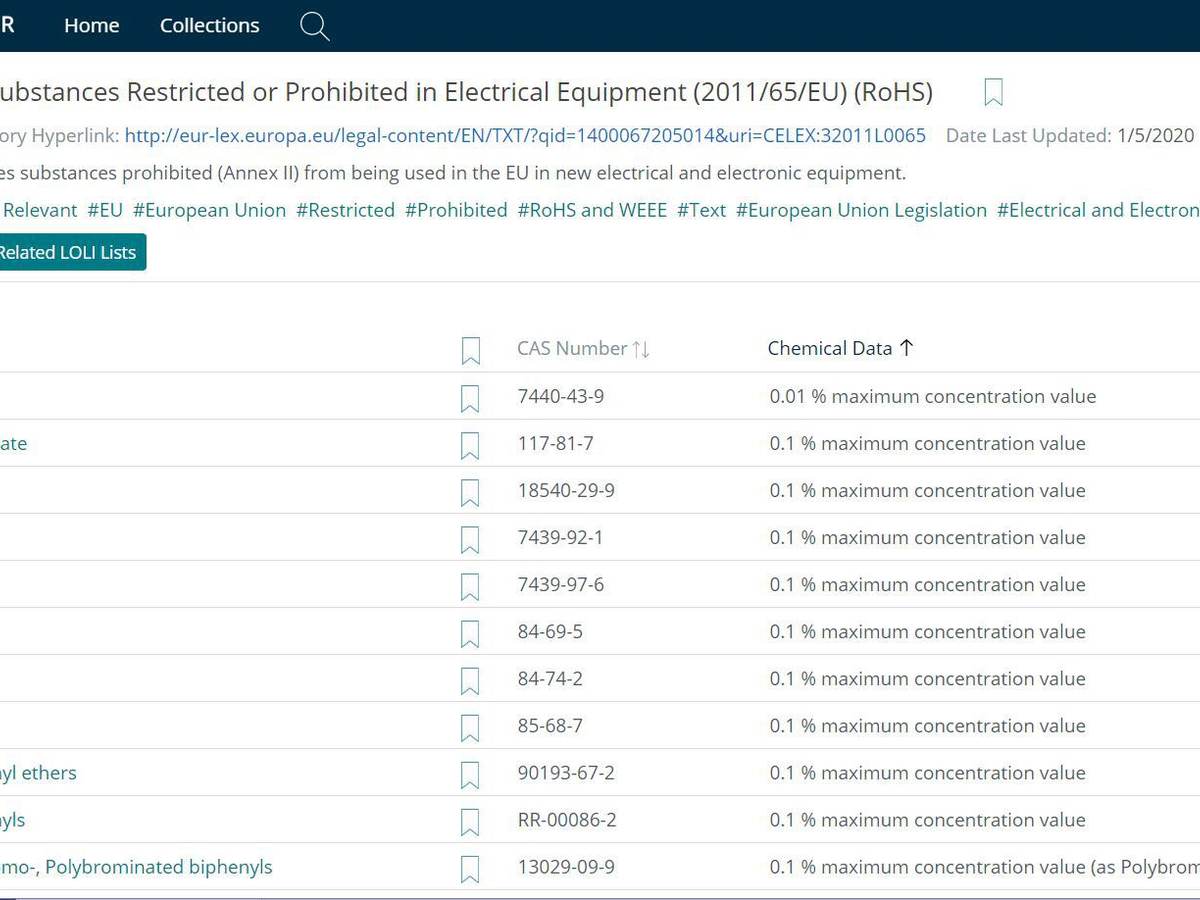Viewport: 1200px width, 900px height.
Task: Select the #European Union Legislation tag
Action: click(861, 210)
